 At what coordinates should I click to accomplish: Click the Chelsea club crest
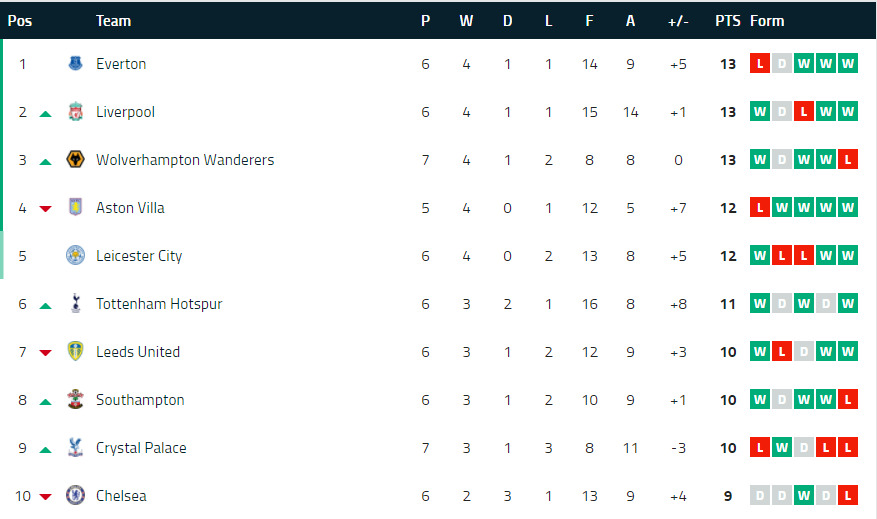[x=75, y=496]
